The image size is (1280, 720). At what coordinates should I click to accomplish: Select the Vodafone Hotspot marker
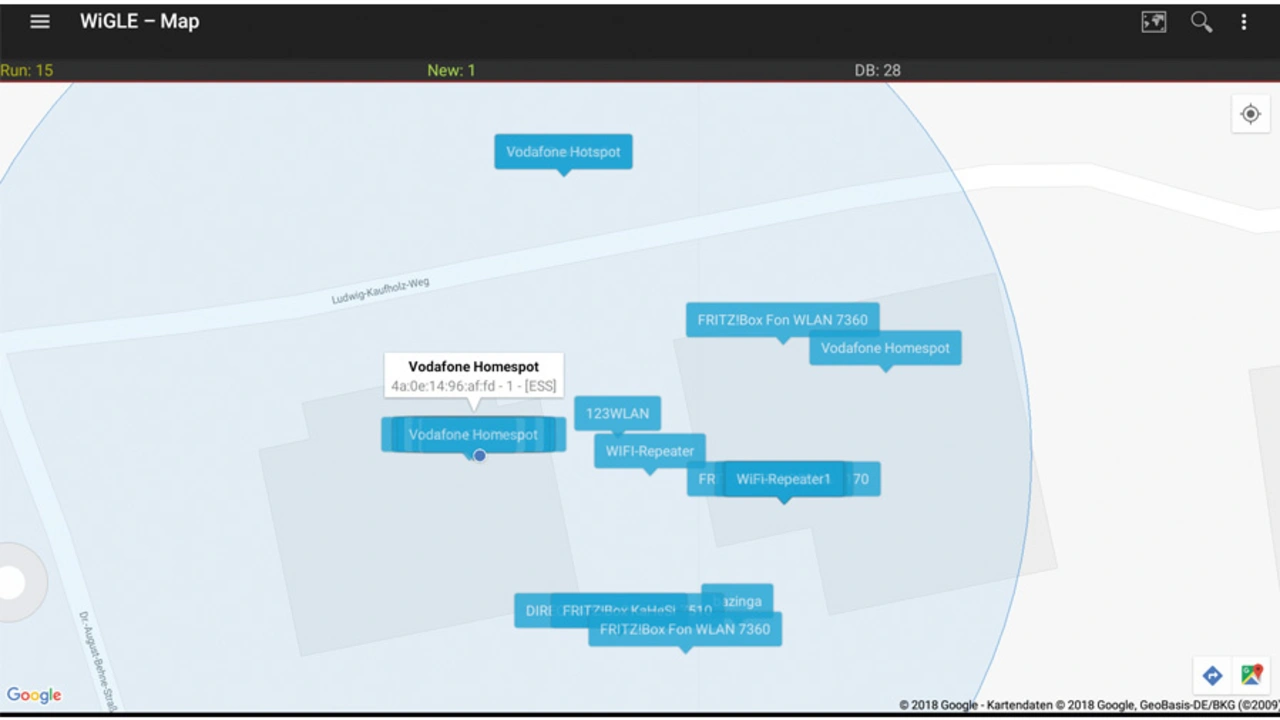563,152
